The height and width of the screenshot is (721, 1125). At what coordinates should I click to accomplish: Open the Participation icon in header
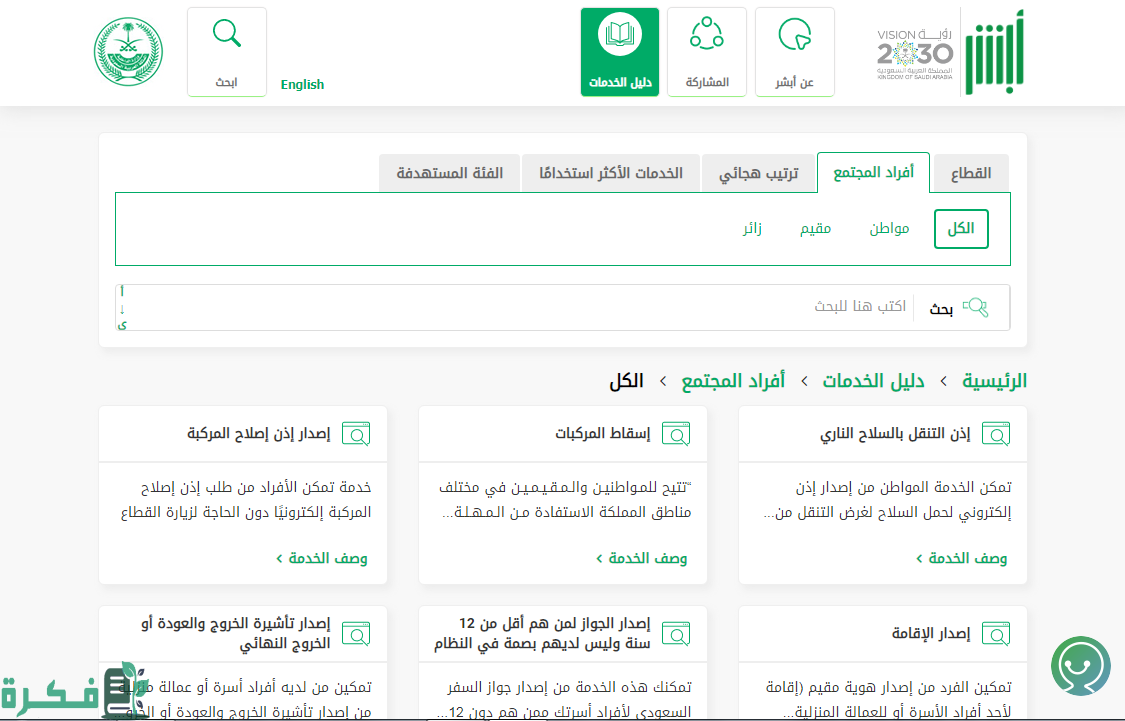coord(707,35)
